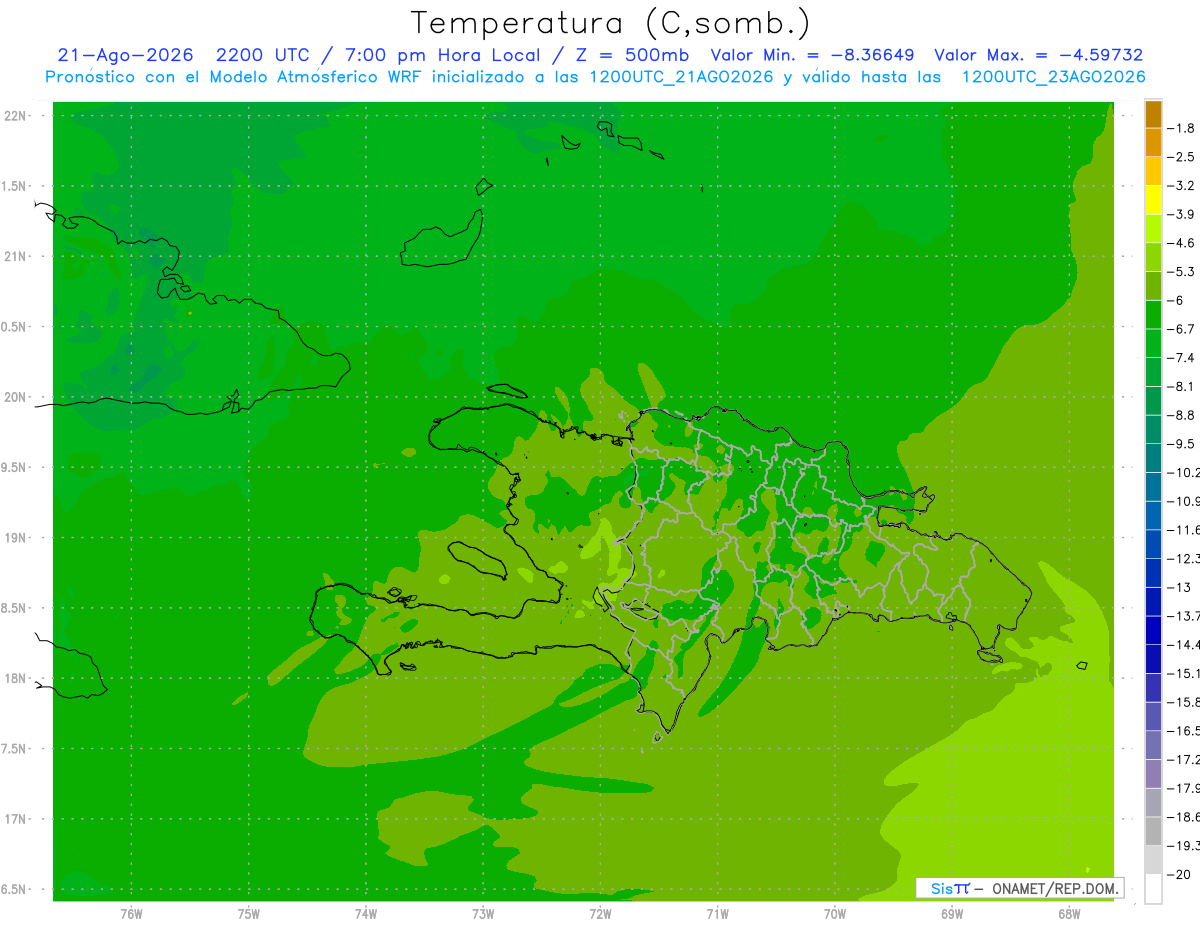Pick the yellow swatch between -3.2 and -3.9
Viewport: 1200px width, 927px height.
point(1153,200)
